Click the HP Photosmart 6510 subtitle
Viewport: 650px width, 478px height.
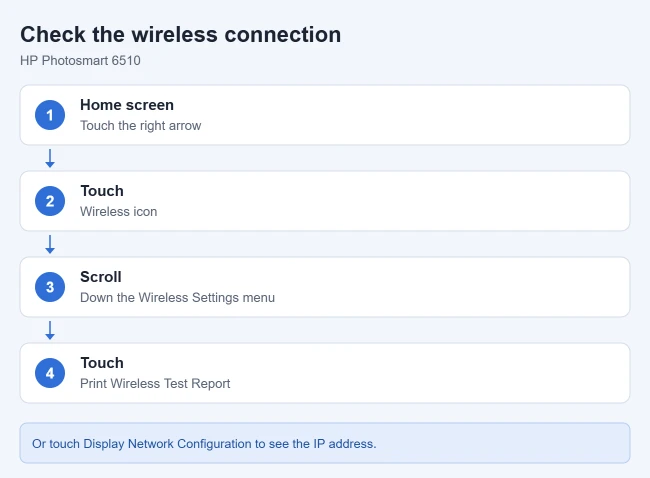tap(80, 61)
